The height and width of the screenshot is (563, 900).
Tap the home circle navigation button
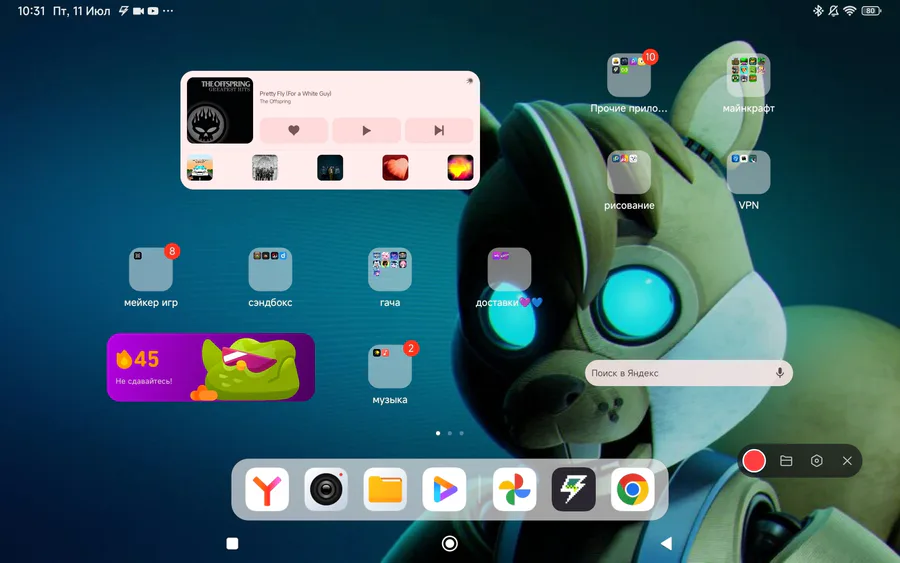tap(450, 543)
